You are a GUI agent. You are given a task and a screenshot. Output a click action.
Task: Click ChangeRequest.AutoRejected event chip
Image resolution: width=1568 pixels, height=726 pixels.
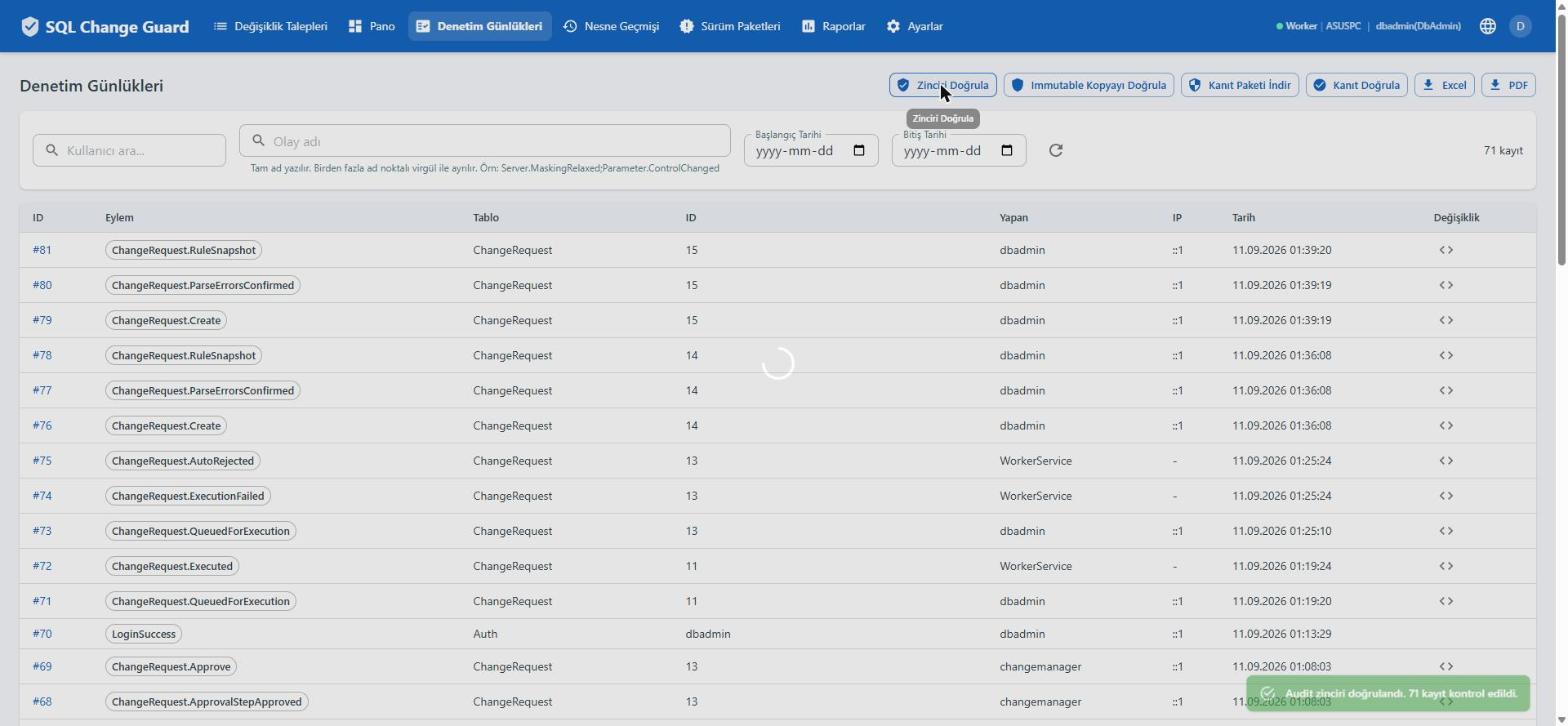[x=183, y=461]
